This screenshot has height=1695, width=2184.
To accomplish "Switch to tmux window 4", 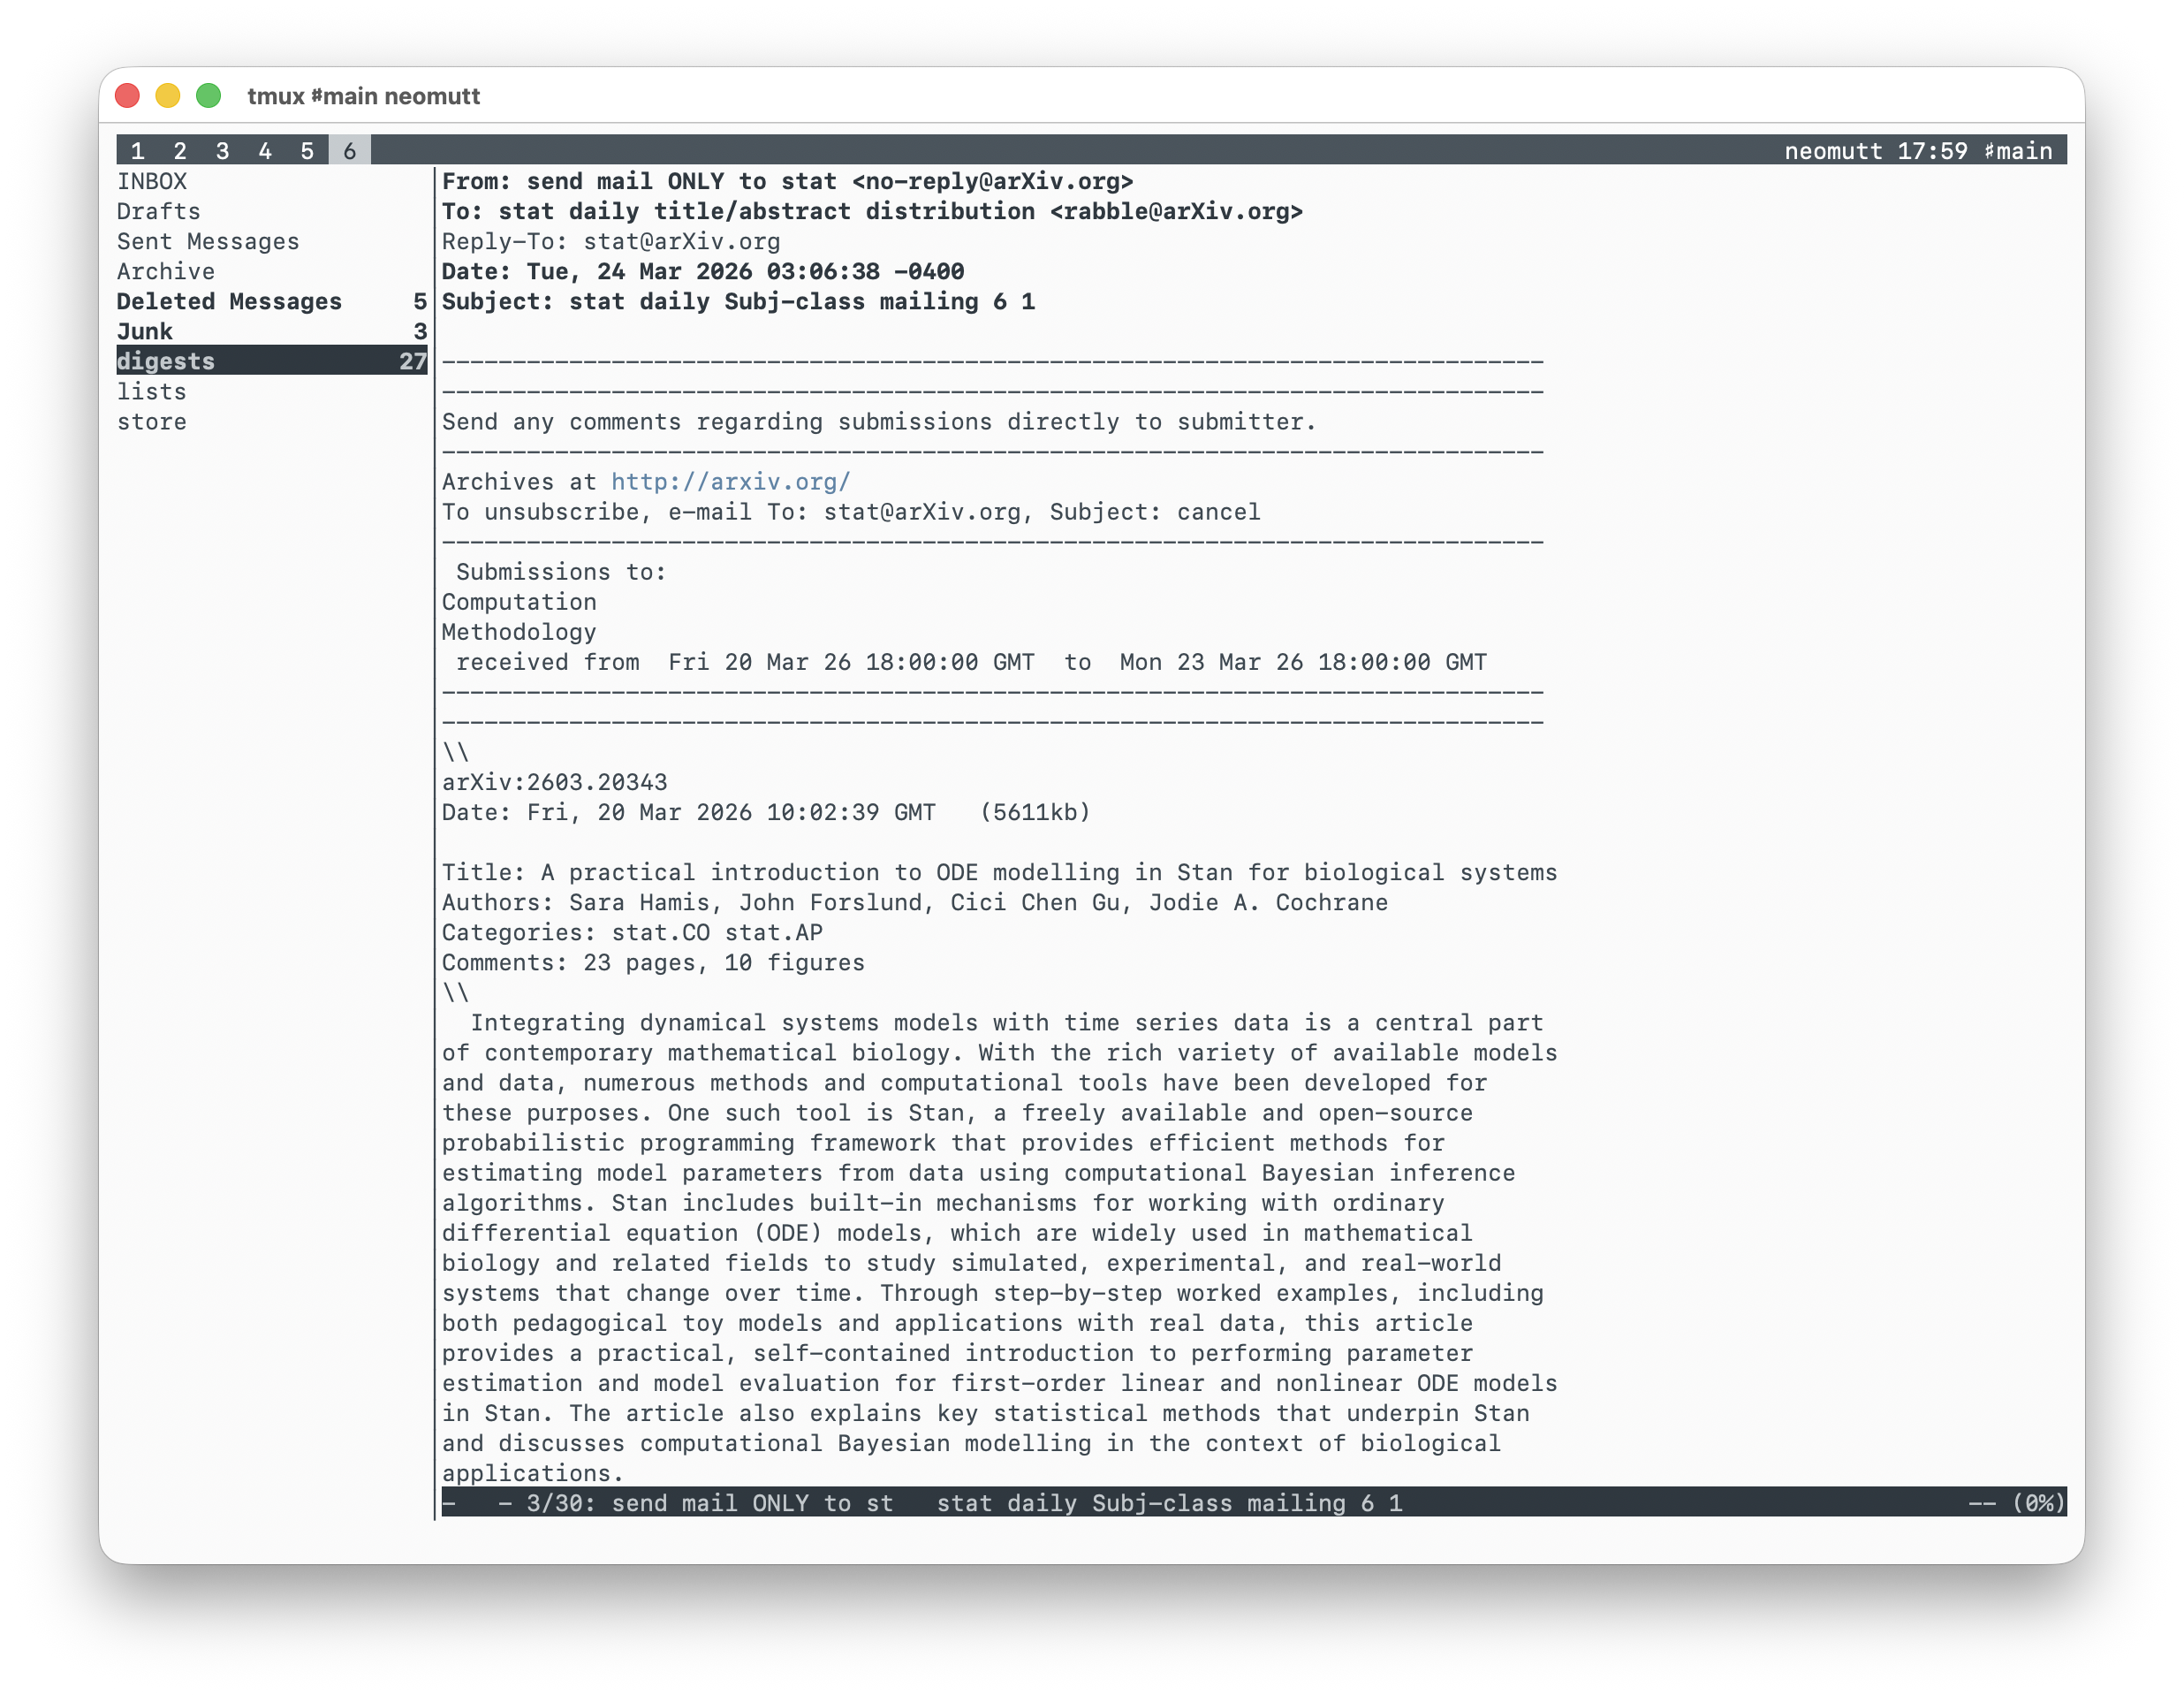I will [265, 151].
